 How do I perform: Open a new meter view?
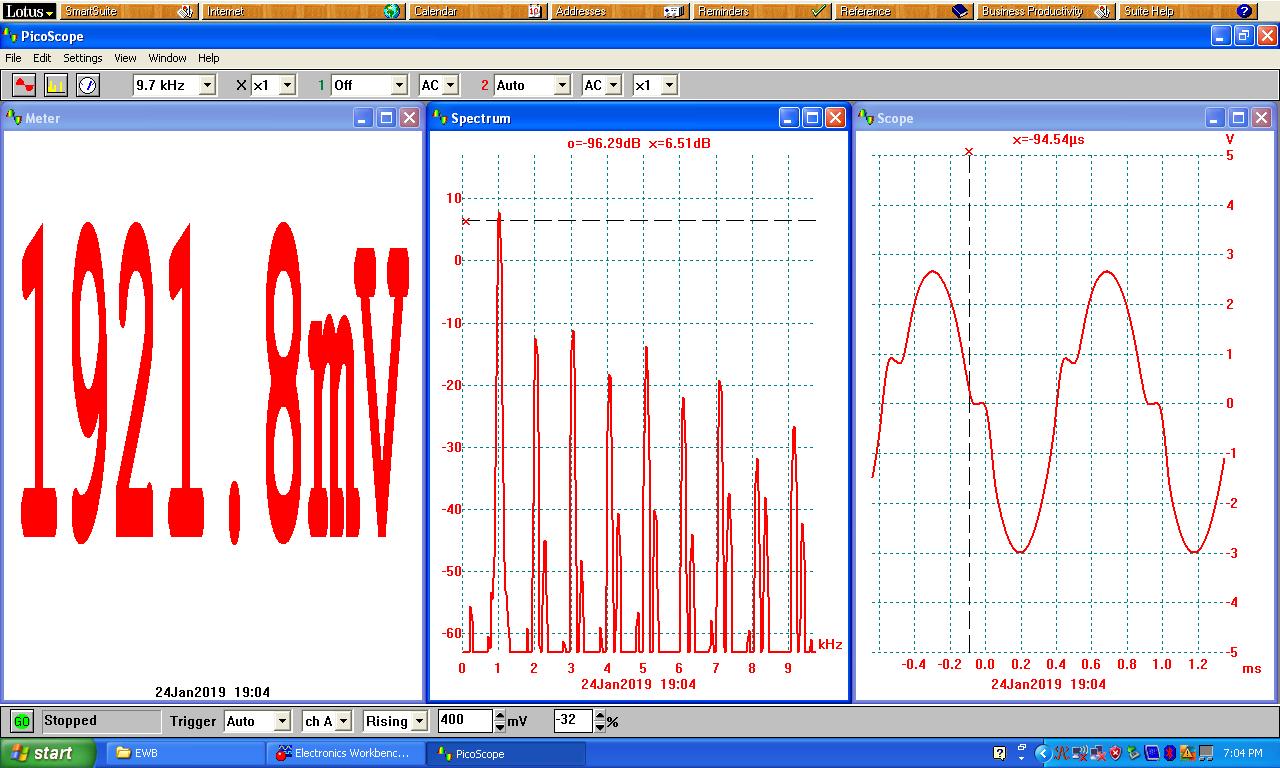(x=88, y=85)
